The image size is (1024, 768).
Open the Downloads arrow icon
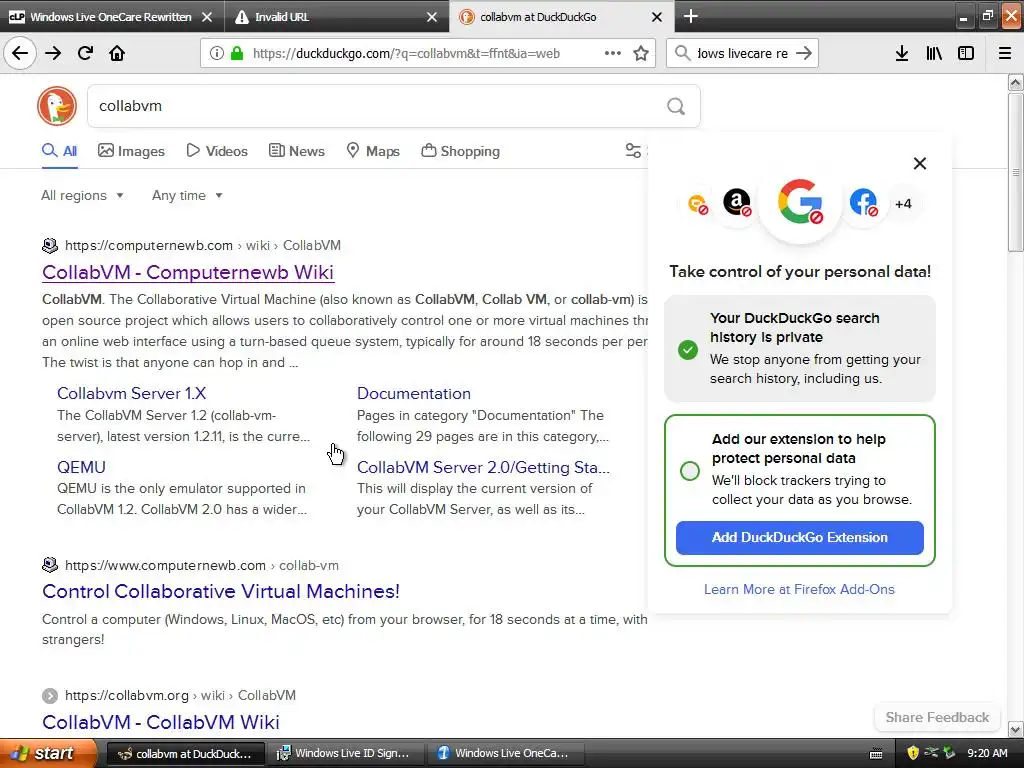tap(902, 53)
